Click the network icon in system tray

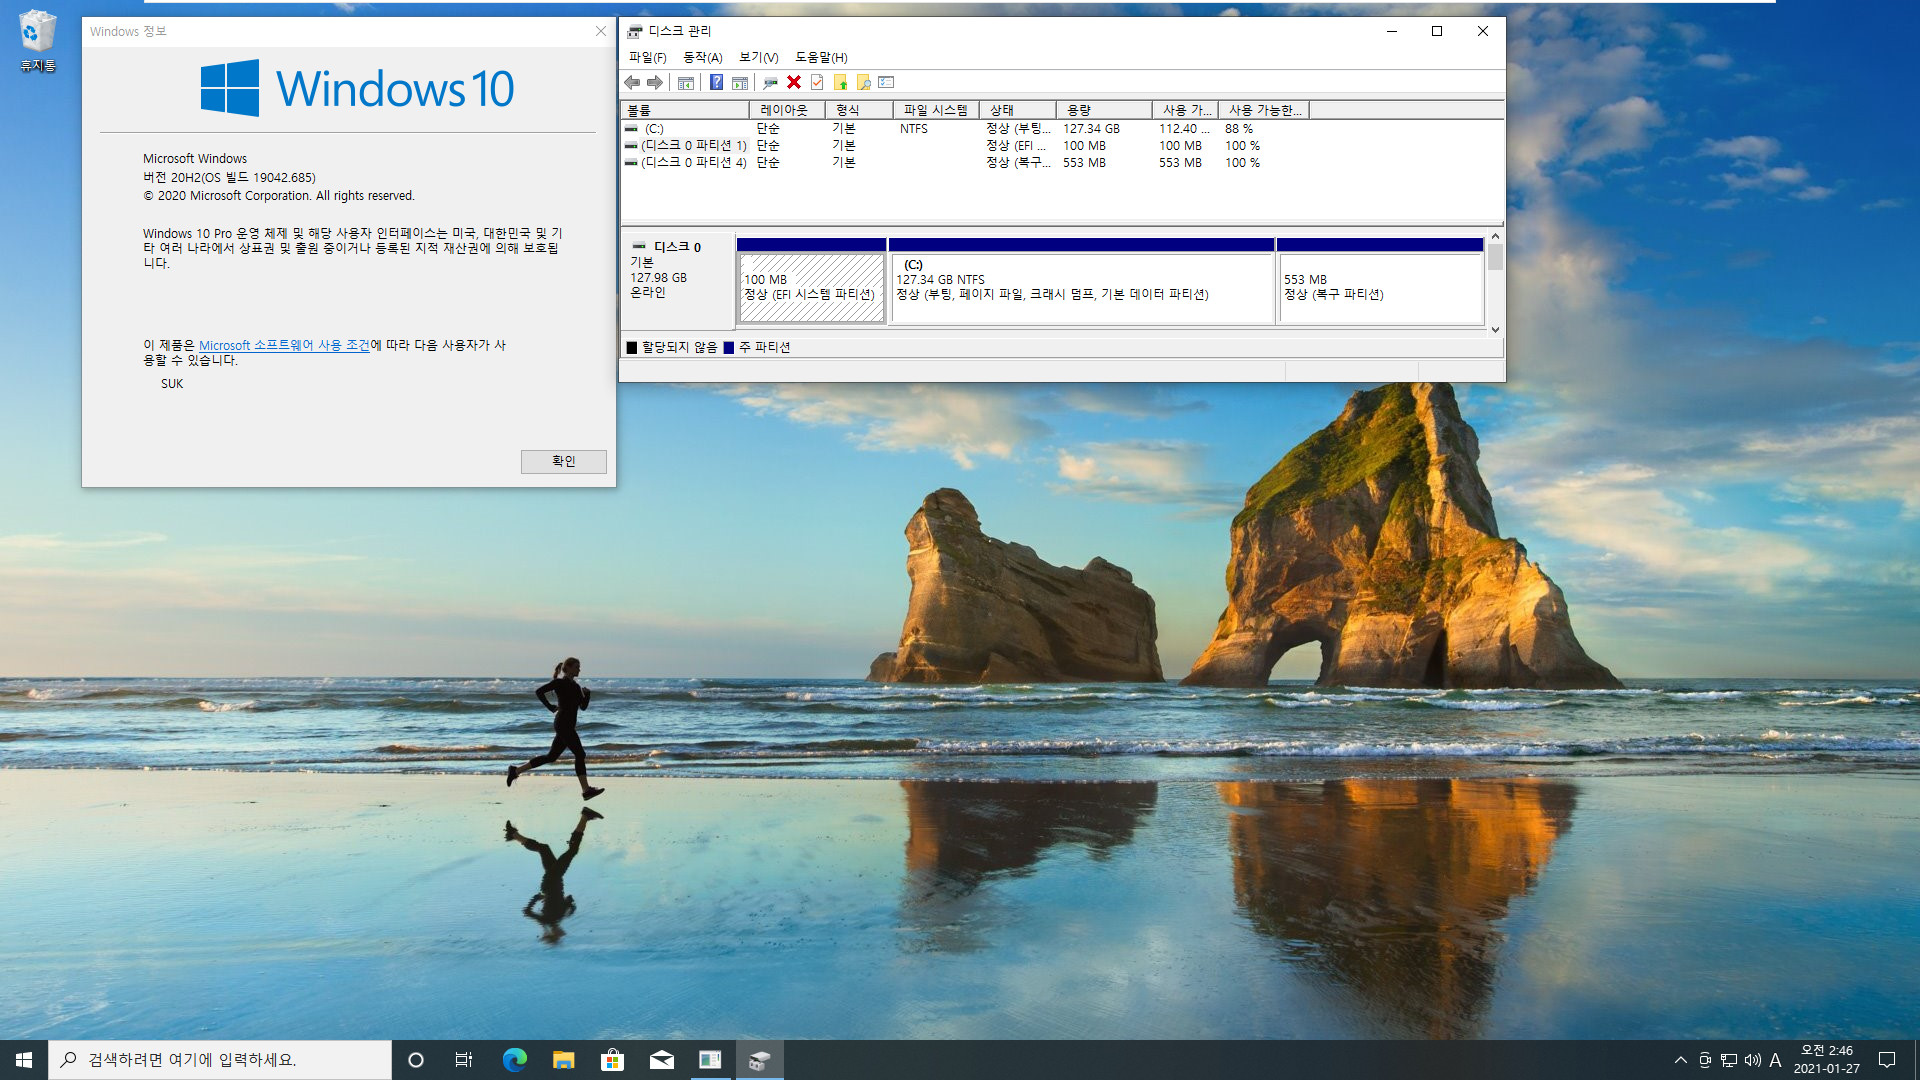pyautogui.click(x=1729, y=1060)
